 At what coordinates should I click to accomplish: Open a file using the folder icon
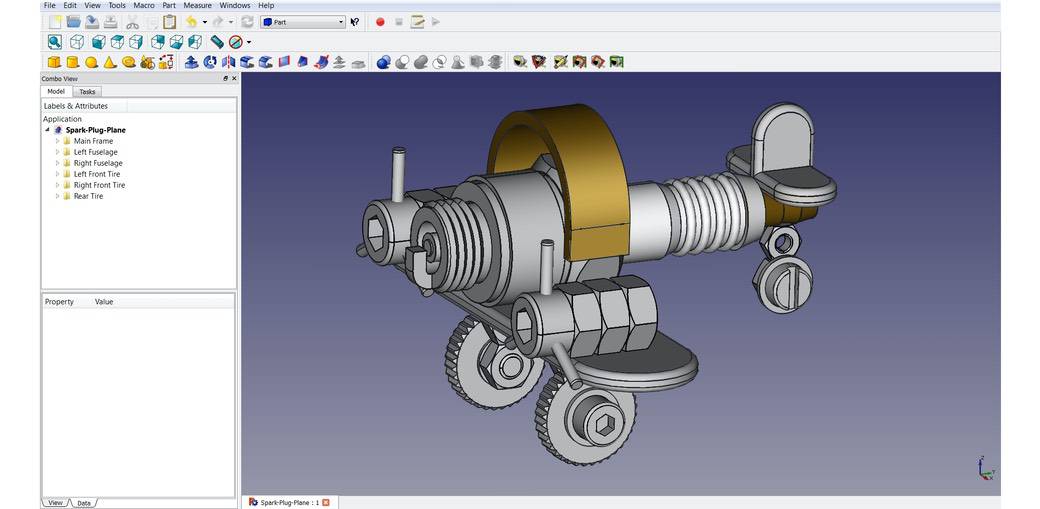coord(74,22)
